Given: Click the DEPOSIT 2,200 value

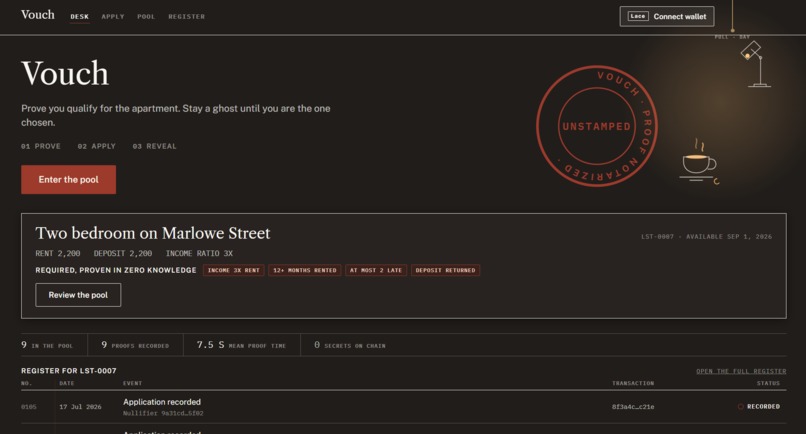Looking at the screenshot, I should [x=123, y=254].
